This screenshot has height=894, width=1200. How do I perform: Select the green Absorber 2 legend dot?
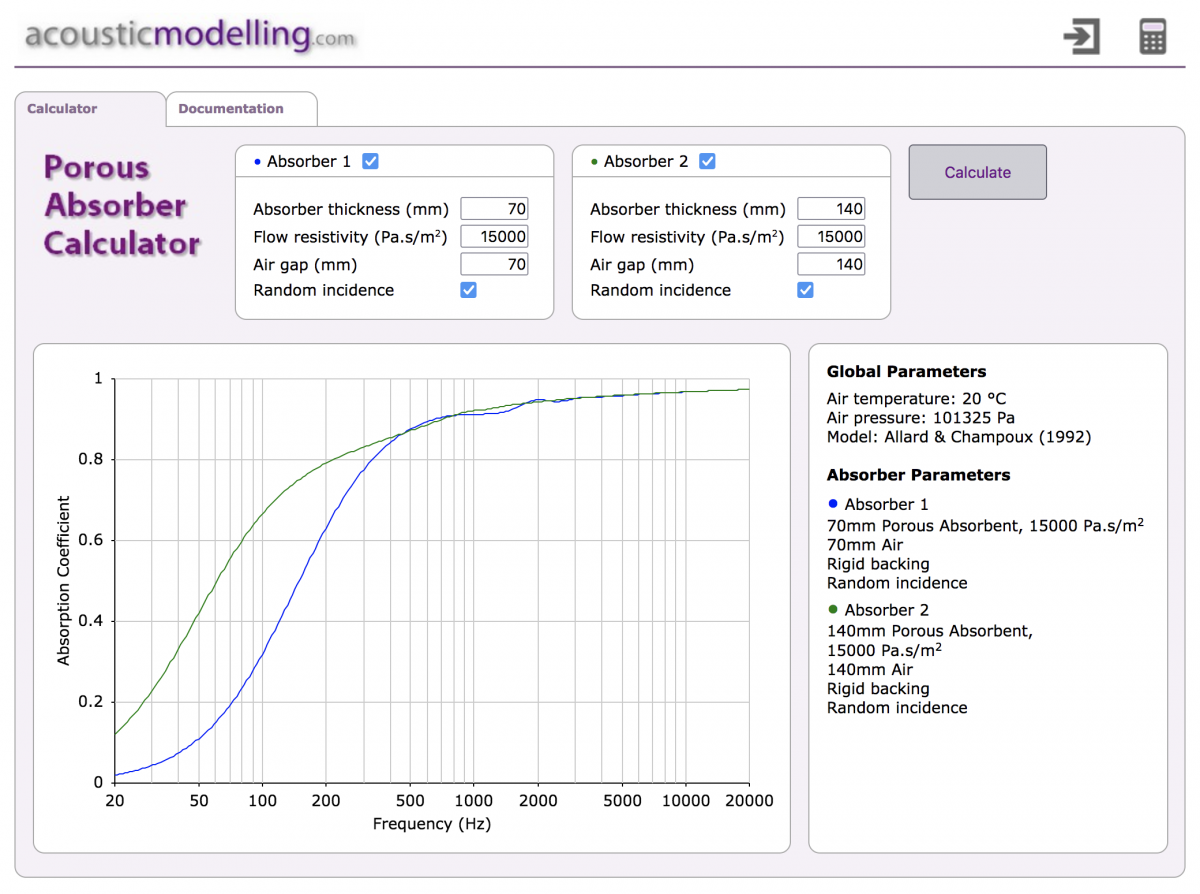[x=833, y=609]
